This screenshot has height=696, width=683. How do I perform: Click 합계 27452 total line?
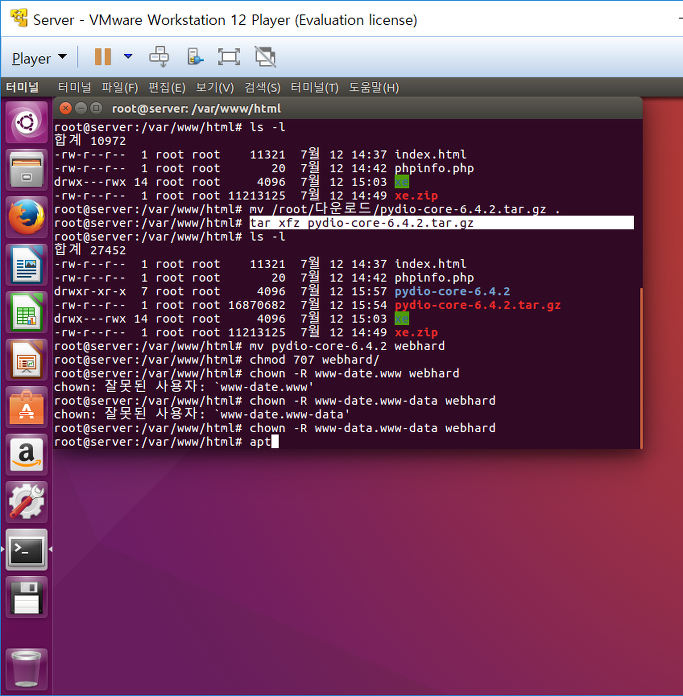90,250
